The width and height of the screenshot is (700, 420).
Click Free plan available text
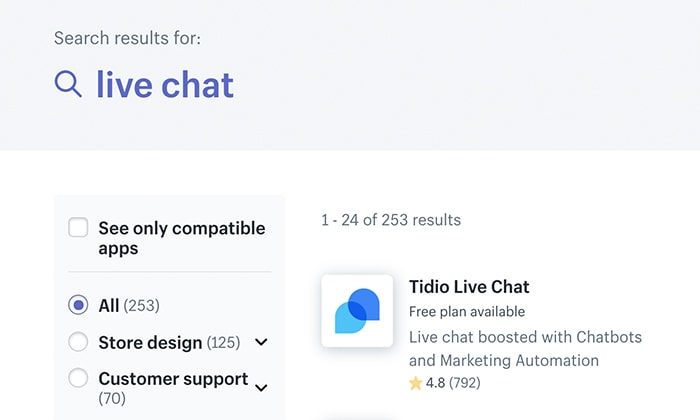click(467, 312)
